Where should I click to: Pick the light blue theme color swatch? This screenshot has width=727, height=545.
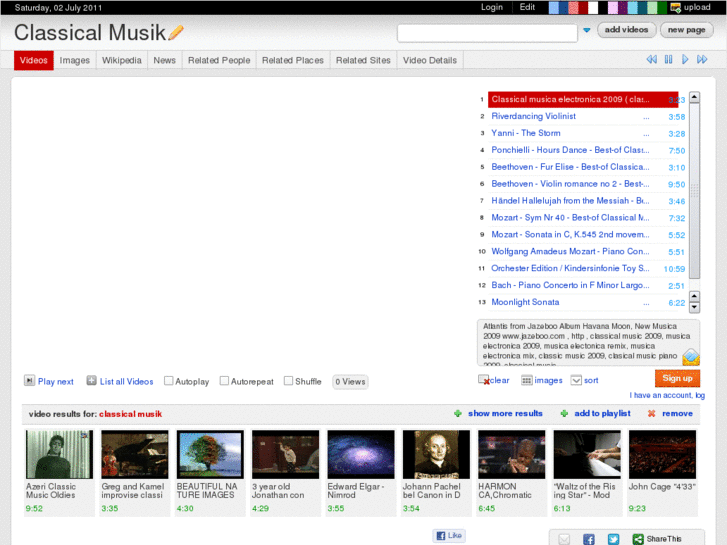pyautogui.click(x=554, y=7)
